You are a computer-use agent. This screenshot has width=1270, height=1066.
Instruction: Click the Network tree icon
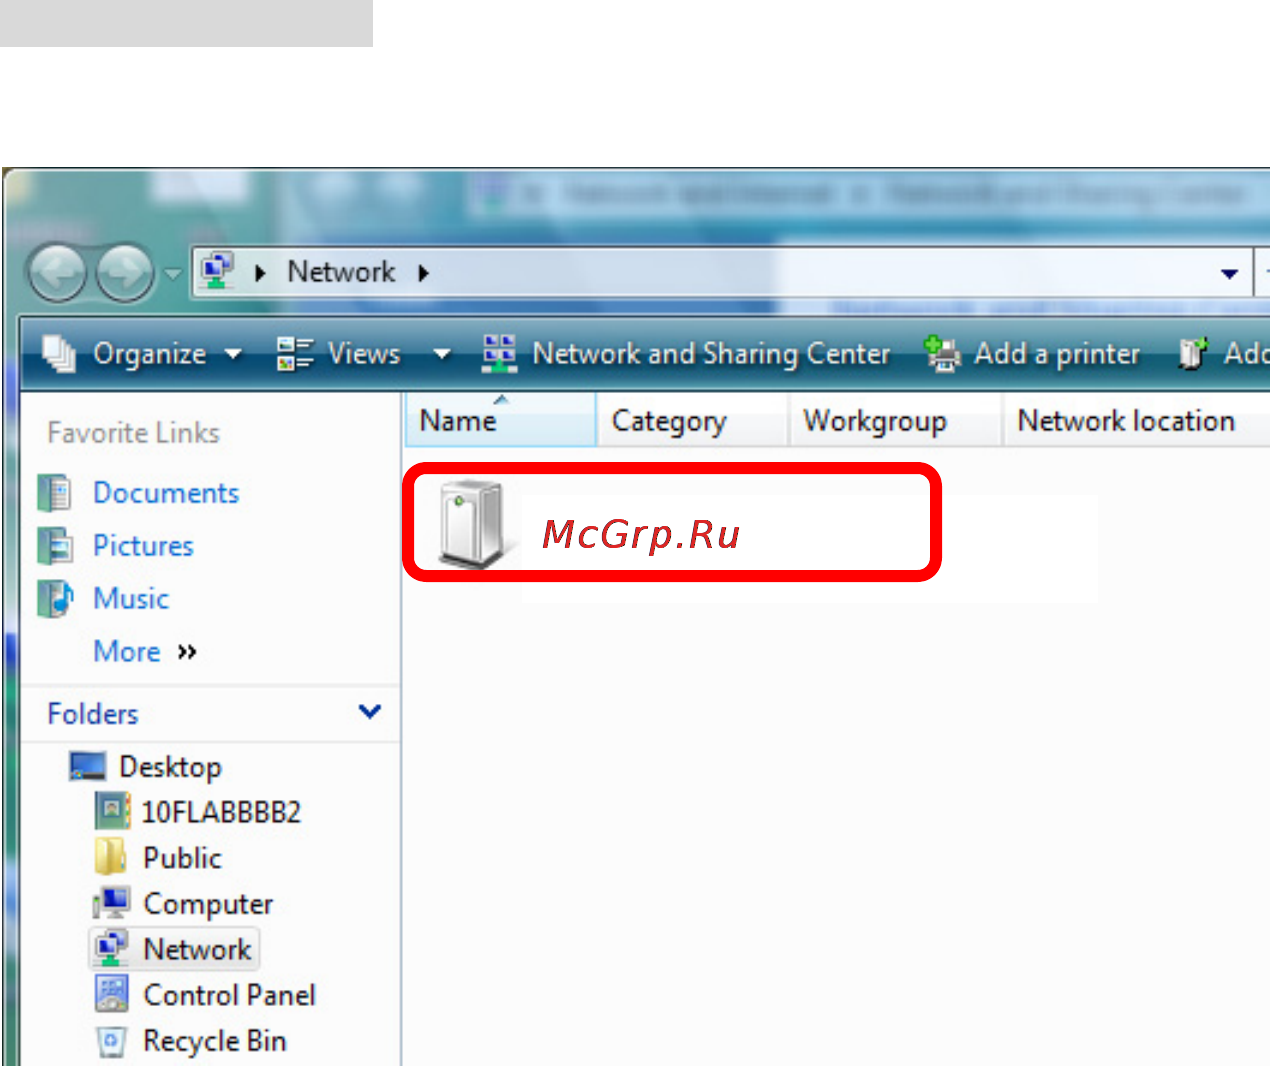[111, 949]
